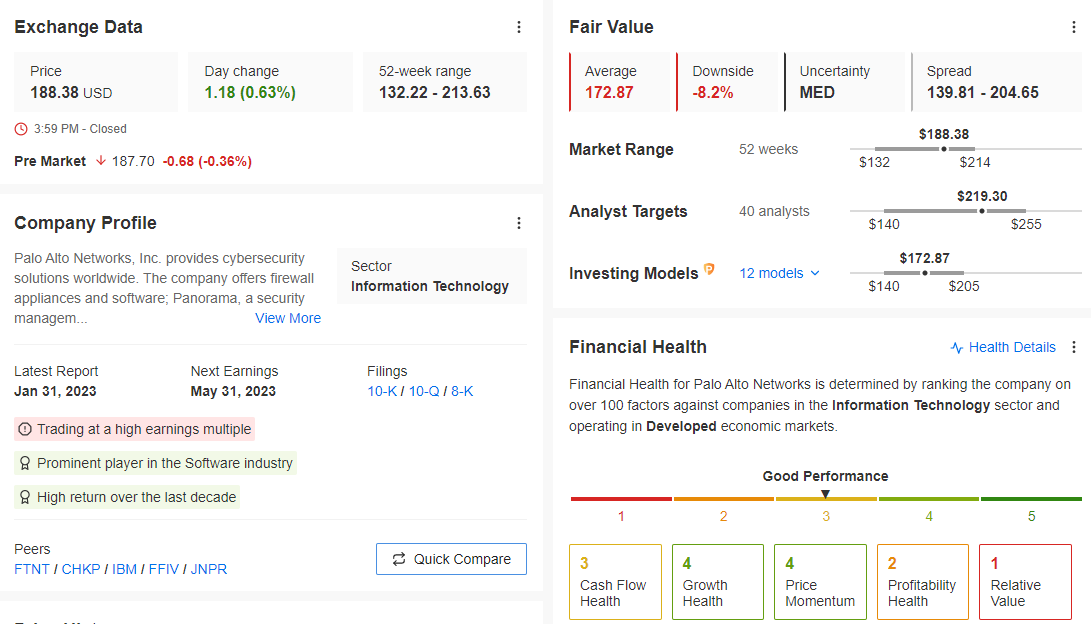1091x624 pixels.
Task: Click the 52 weeks text
Action: coord(769,150)
